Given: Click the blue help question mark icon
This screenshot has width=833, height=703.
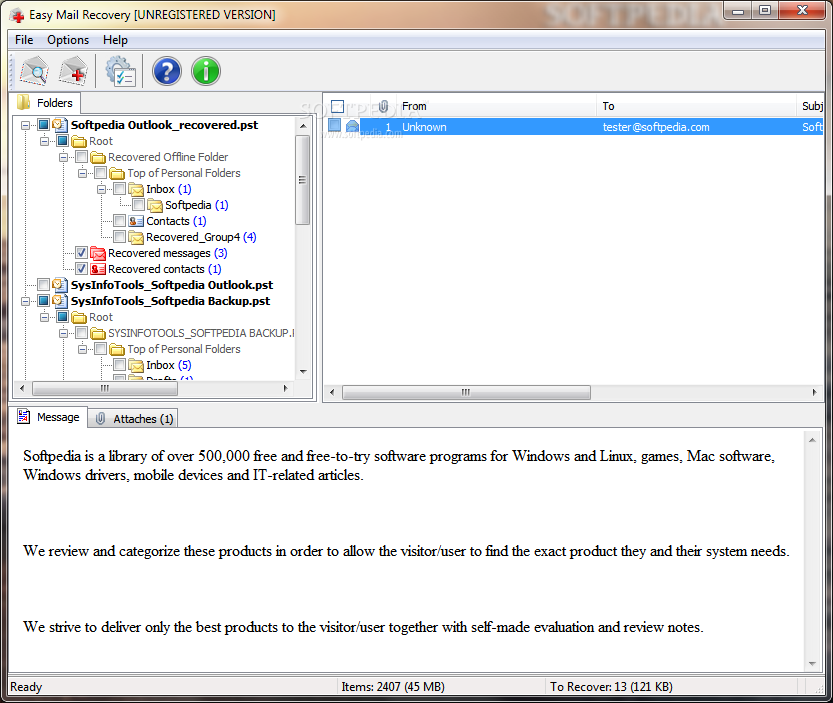Looking at the screenshot, I should (167, 71).
